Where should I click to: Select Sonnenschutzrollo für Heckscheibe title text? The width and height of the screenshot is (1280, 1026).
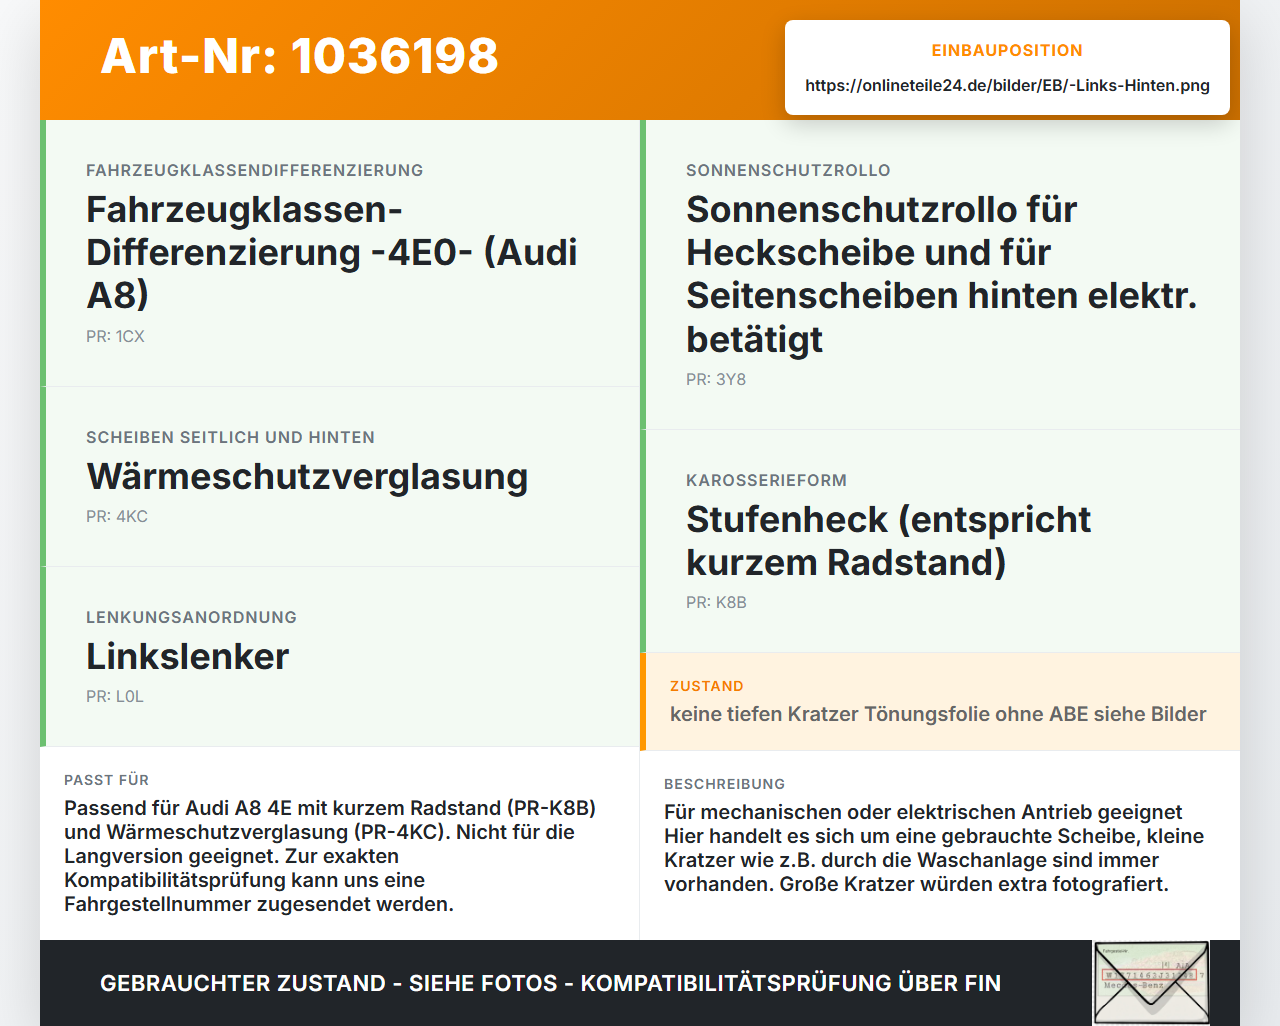pos(941,274)
